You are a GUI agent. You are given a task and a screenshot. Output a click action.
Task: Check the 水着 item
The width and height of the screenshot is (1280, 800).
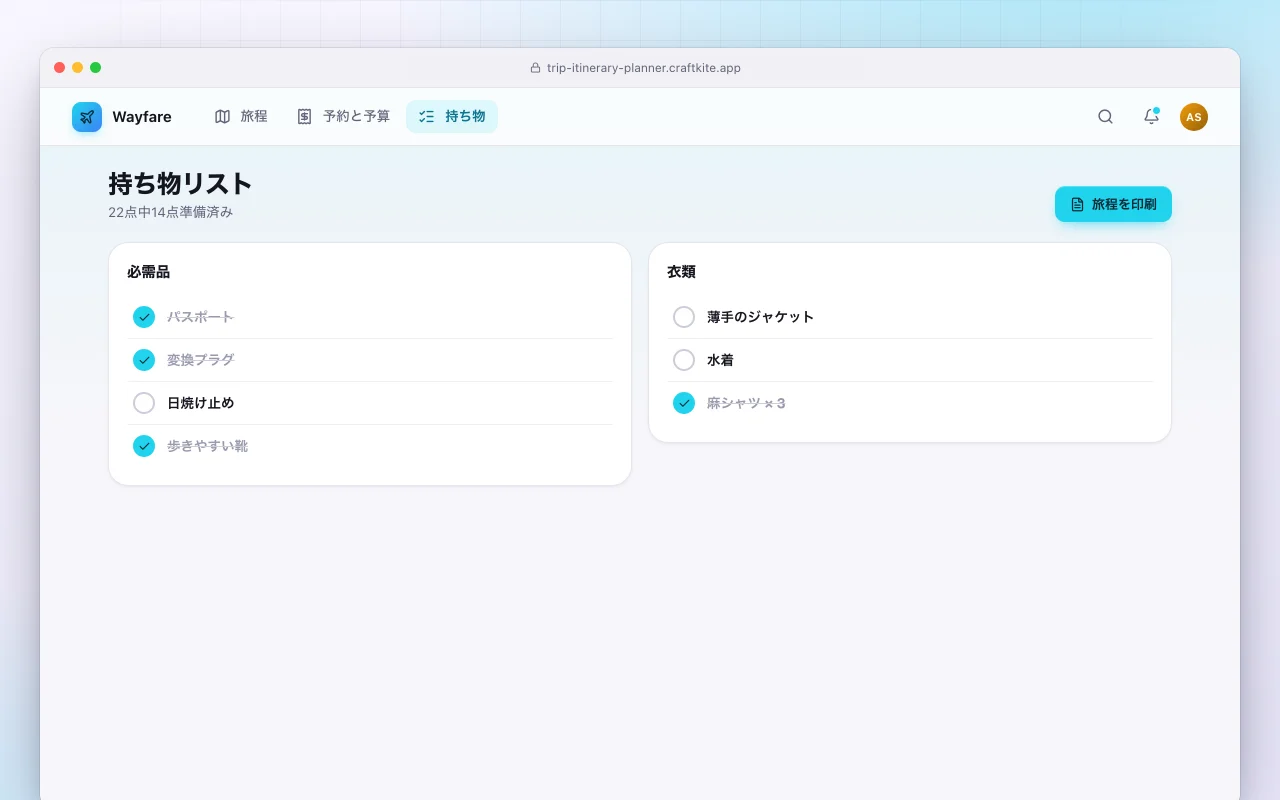coord(684,360)
